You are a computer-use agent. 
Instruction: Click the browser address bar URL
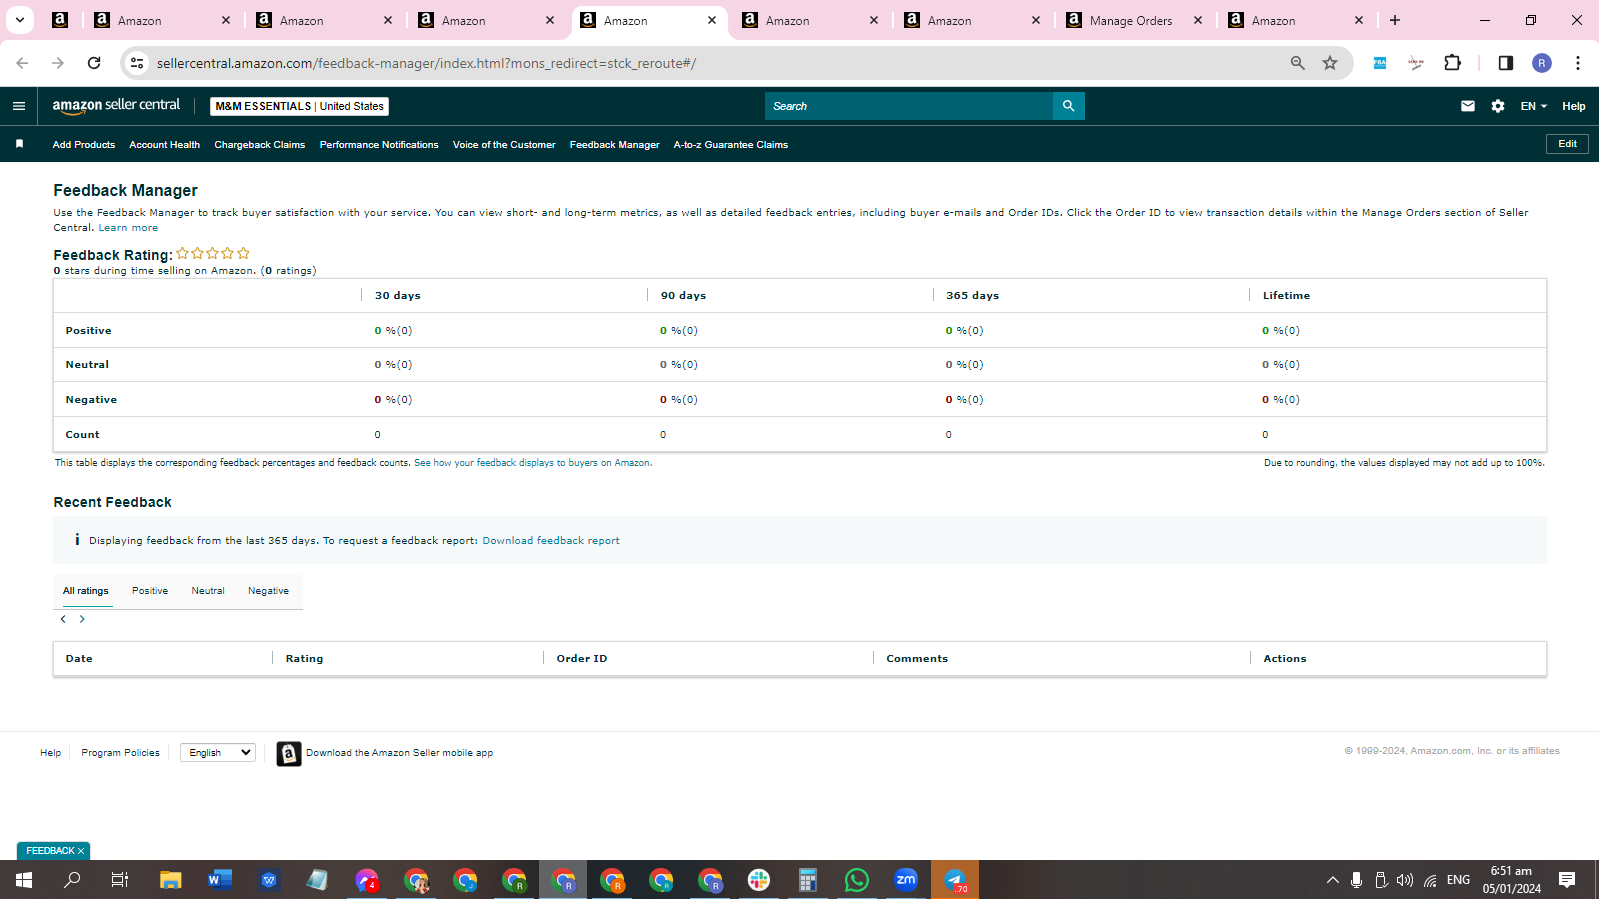coord(426,63)
